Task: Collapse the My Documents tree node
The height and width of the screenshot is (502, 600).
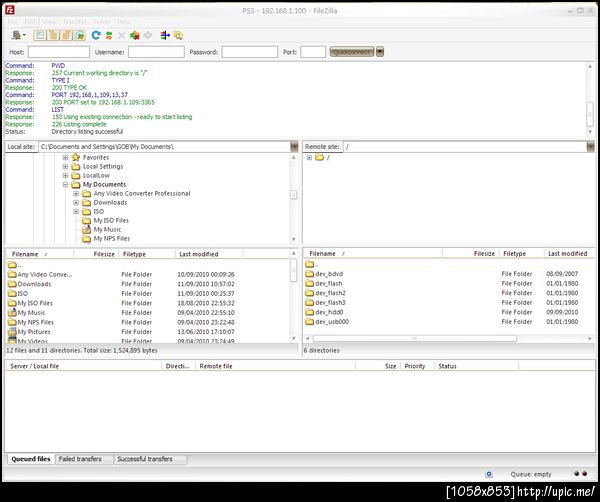Action: (65, 184)
